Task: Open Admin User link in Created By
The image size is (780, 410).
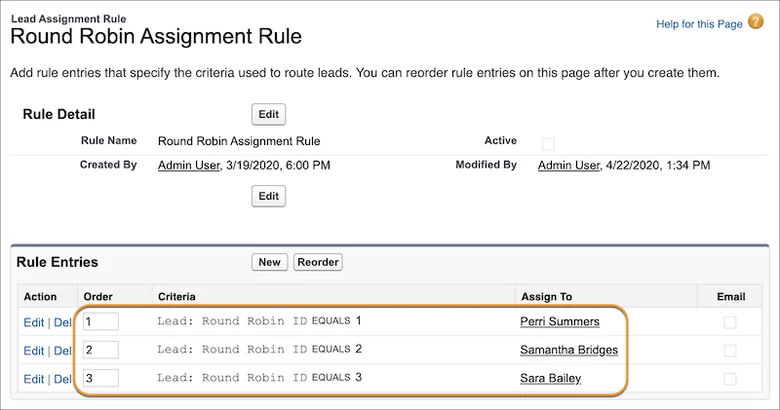Action: (x=189, y=165)
